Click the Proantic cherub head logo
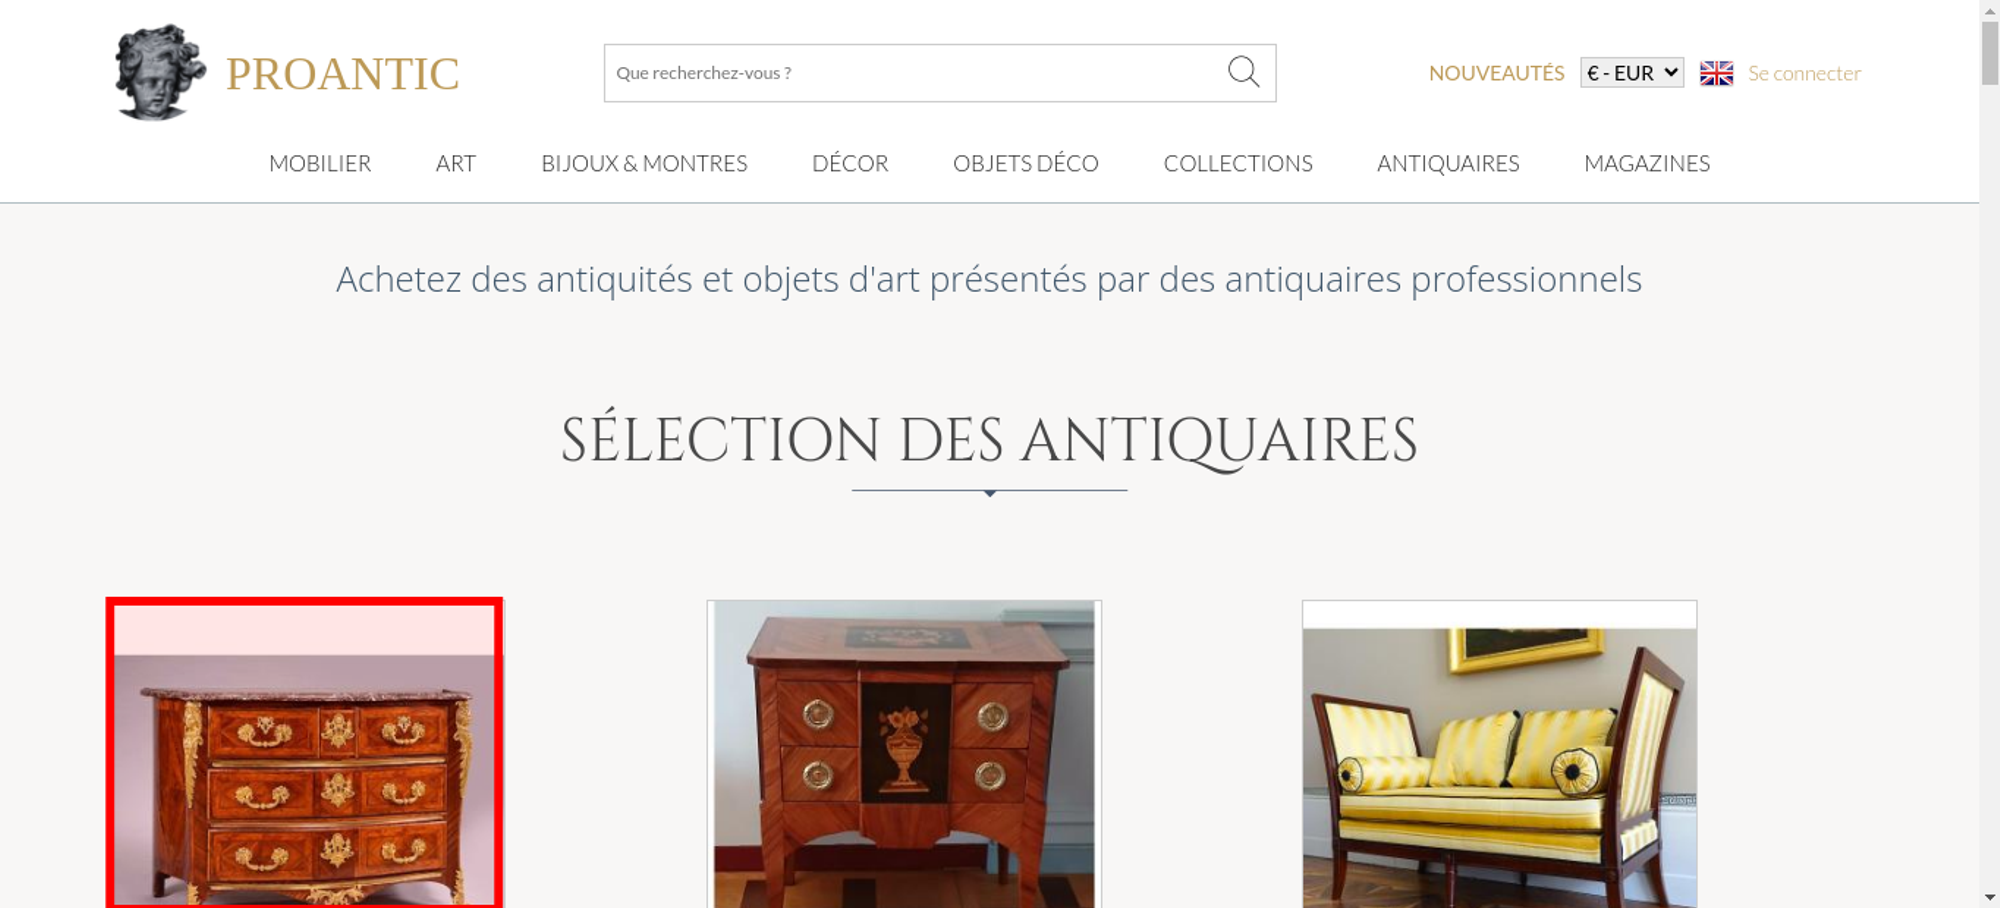 pos(160,72)
